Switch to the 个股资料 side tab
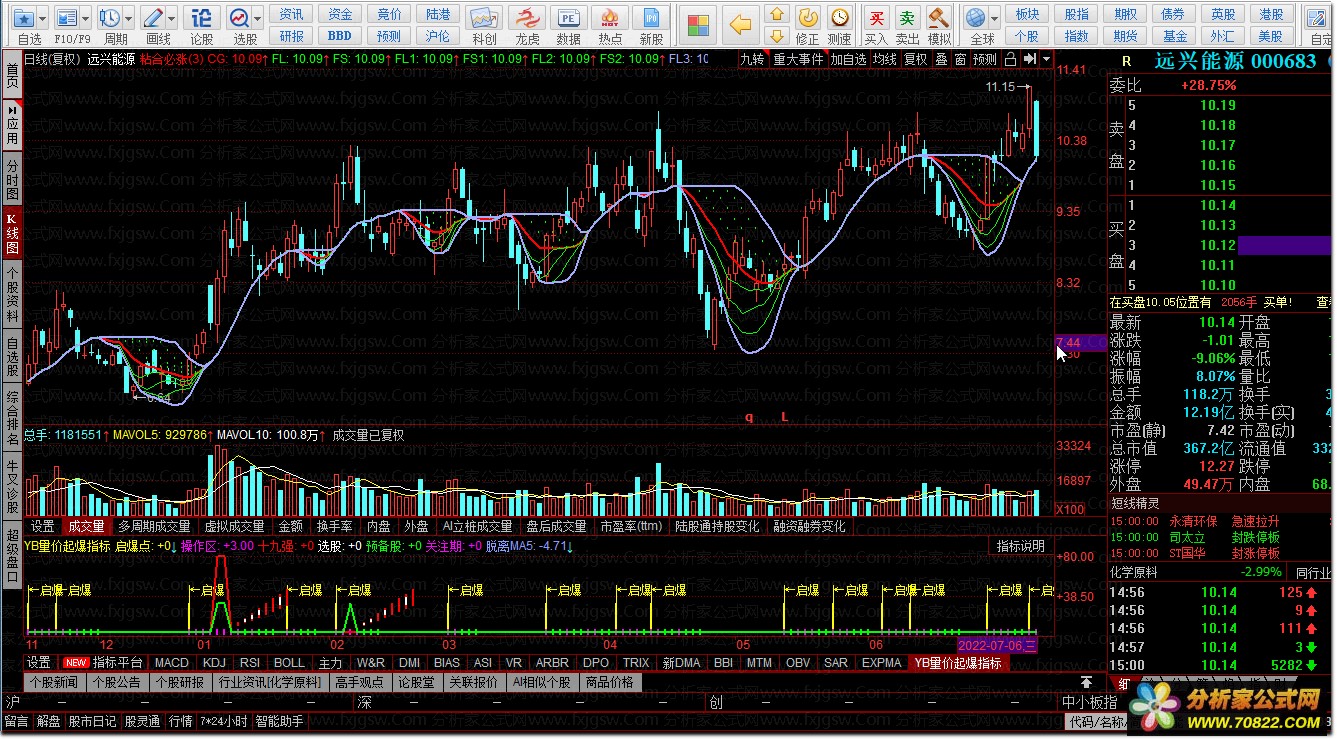Viewport: 1337px width, 739px height. click(12, 293)
